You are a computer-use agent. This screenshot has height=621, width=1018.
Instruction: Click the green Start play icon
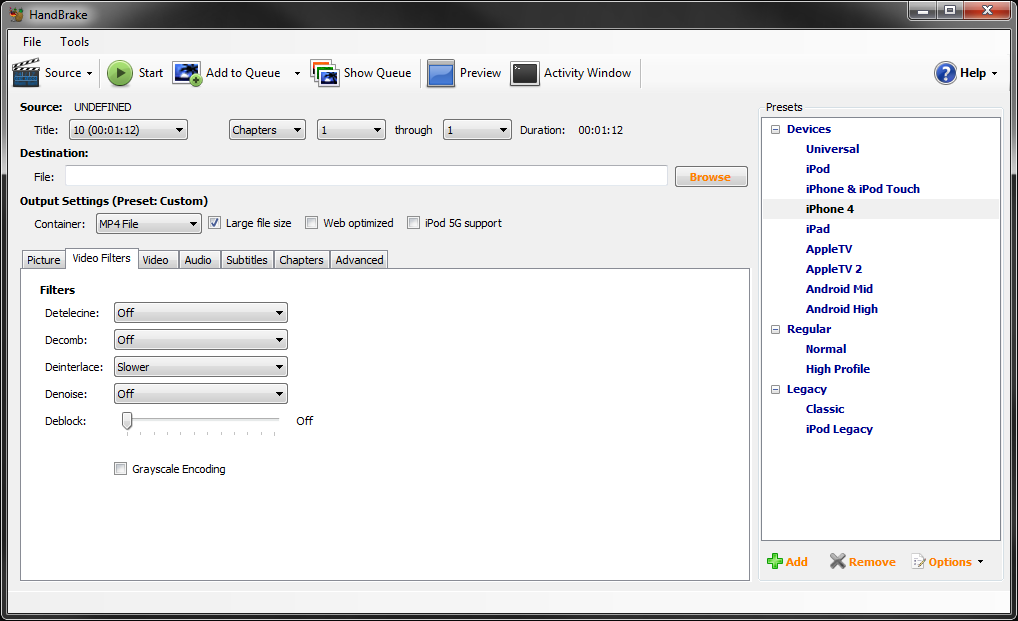point(119,73)
